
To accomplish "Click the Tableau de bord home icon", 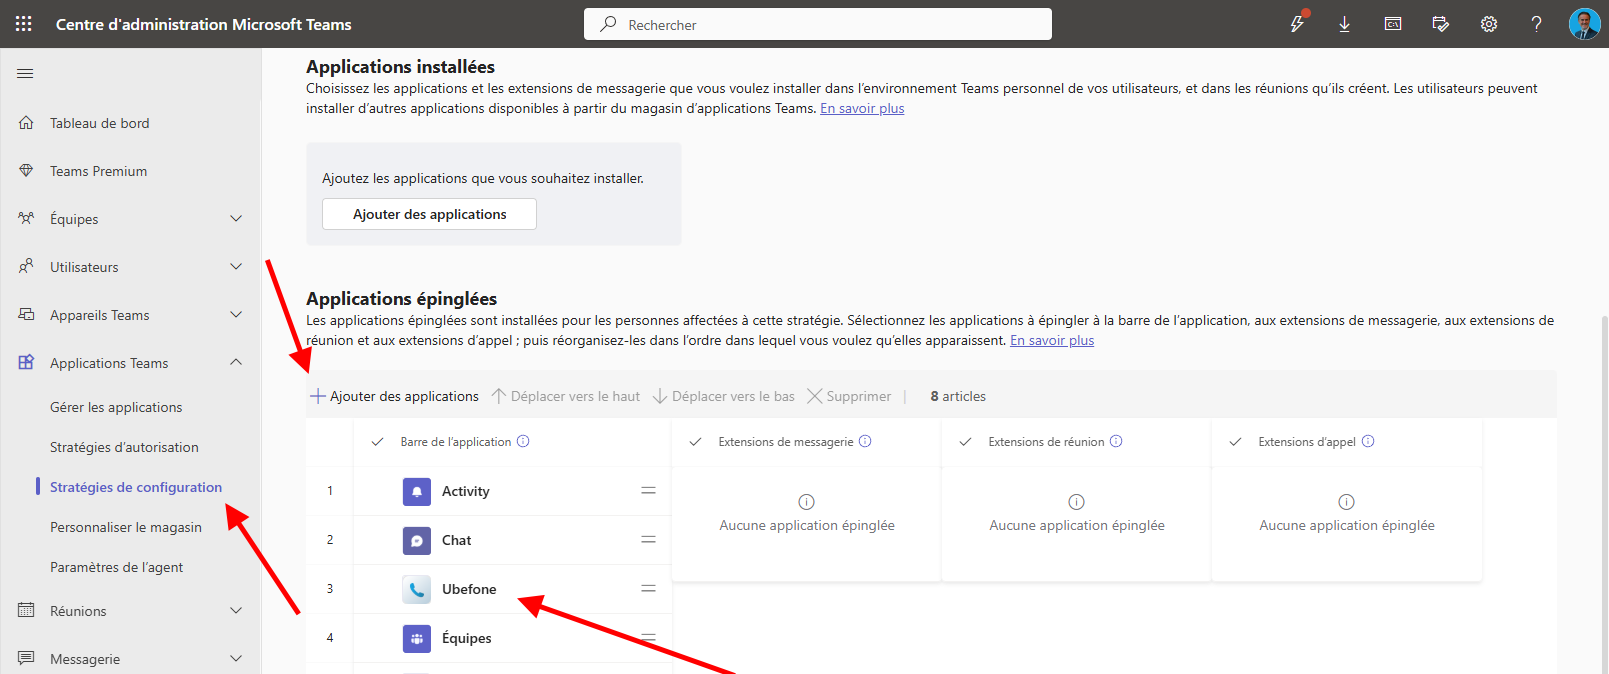I will click(x=26, y=122).
